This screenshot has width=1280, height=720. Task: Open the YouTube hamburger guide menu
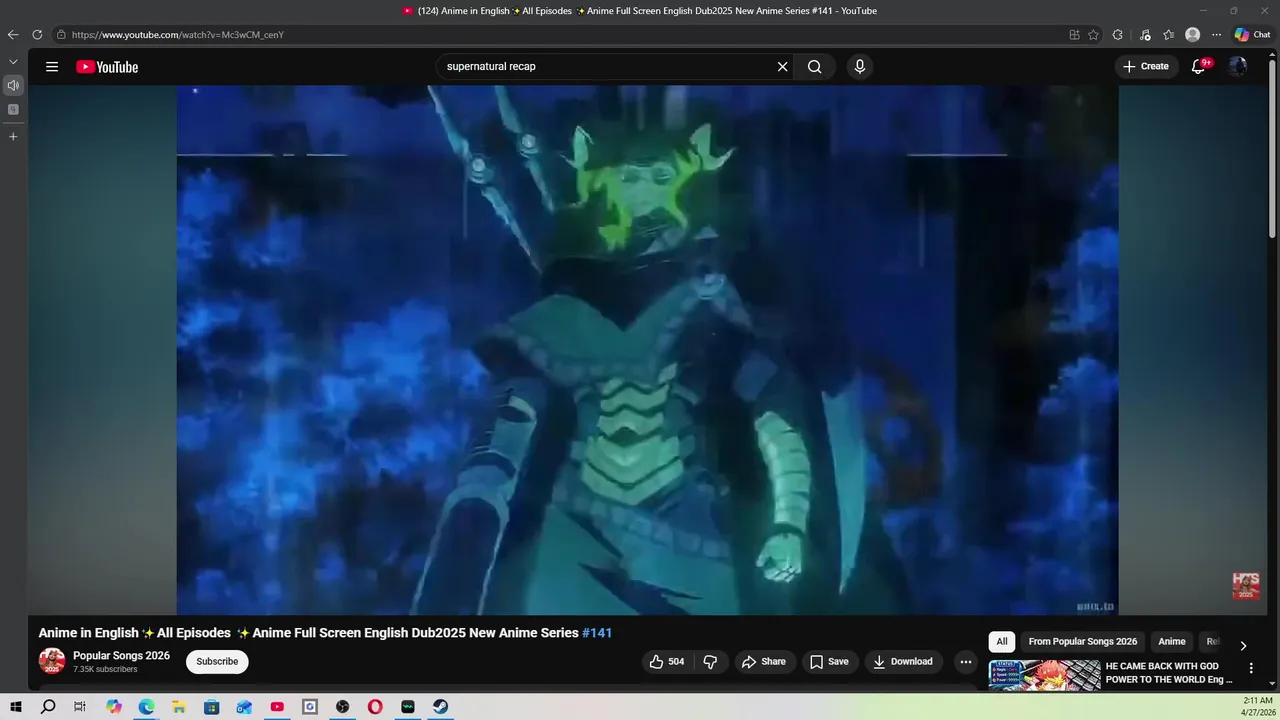tap(52, 67)
